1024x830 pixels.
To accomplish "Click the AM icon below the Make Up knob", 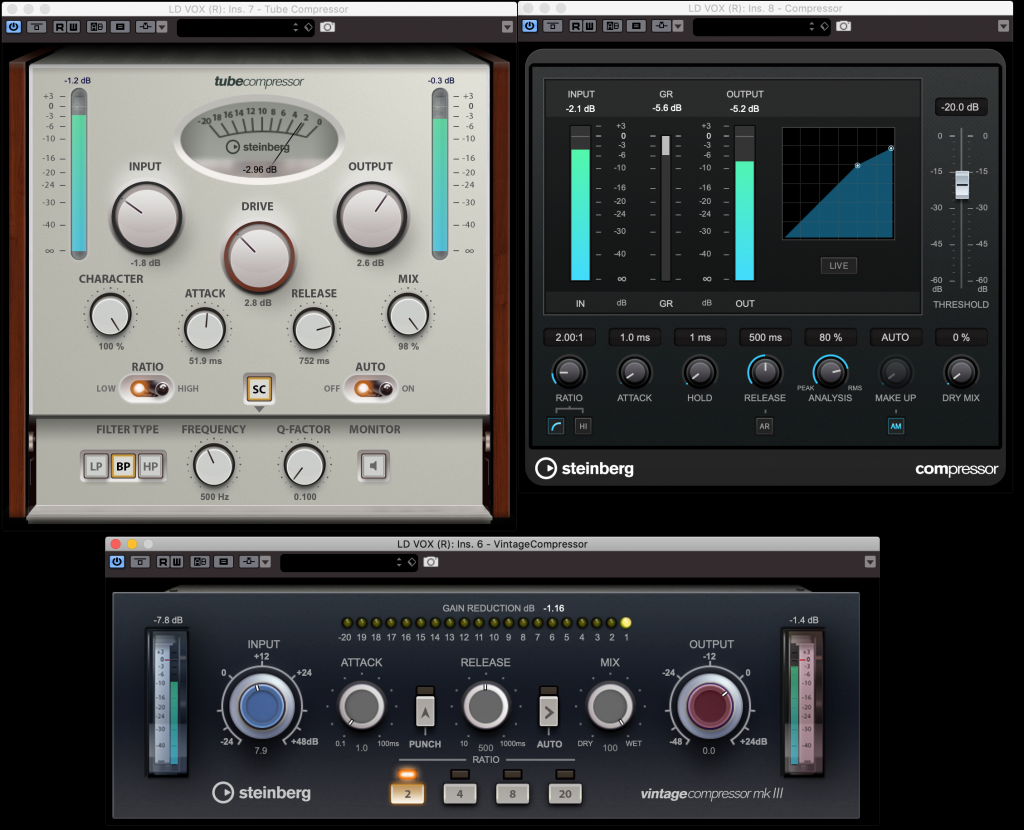I will click(x=895, y=425).
